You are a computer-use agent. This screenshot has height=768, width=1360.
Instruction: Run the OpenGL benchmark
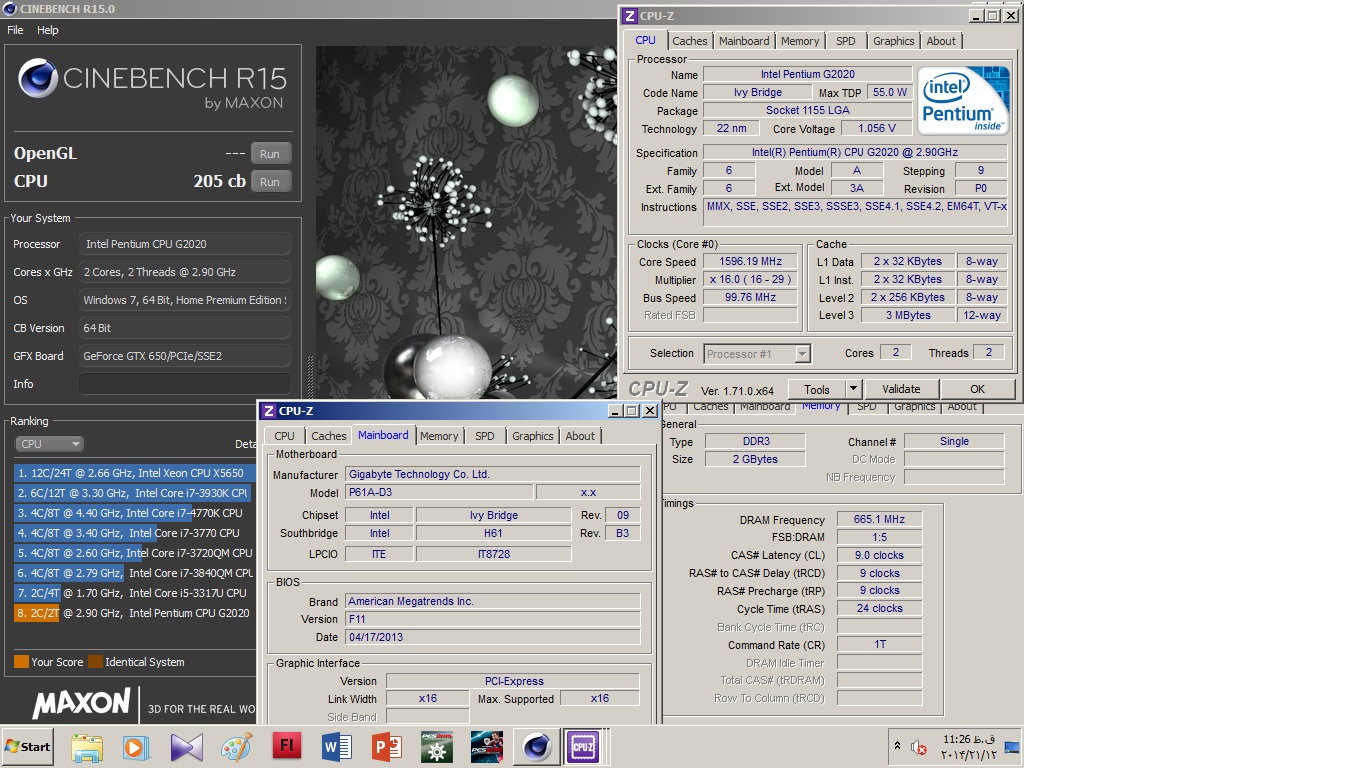(270, 154)
